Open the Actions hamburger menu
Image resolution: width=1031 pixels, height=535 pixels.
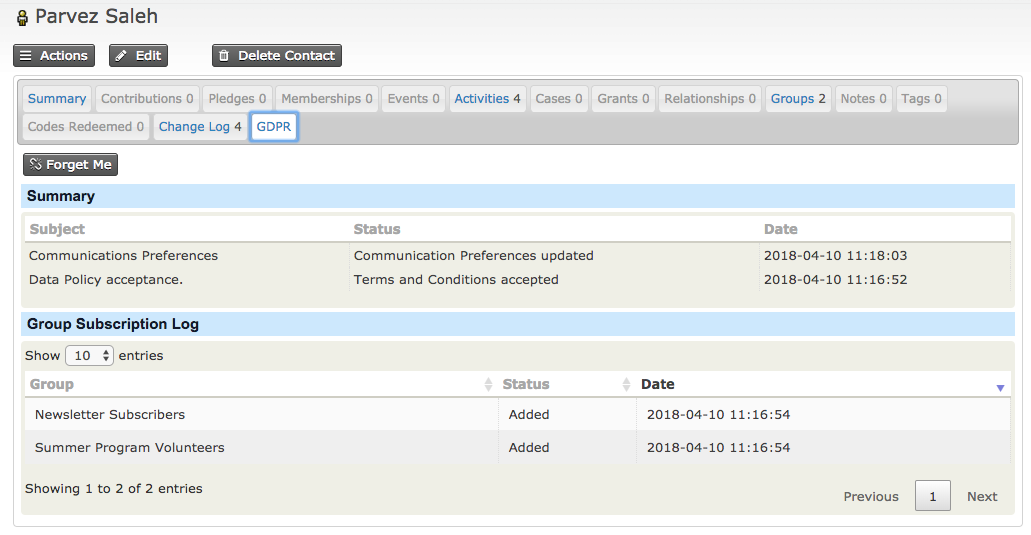(54, 56)
